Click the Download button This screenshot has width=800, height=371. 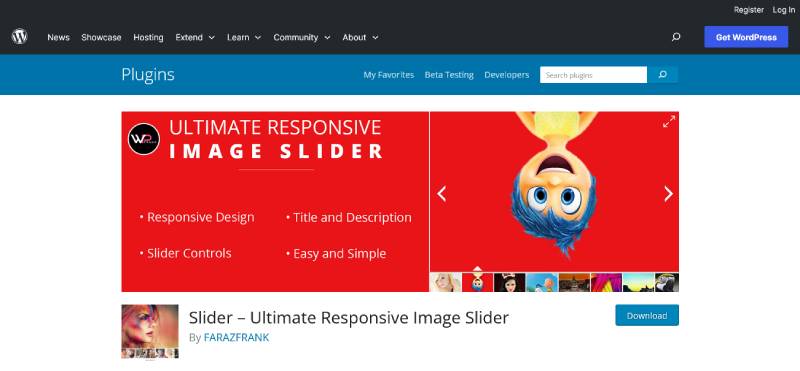point(647,315)
